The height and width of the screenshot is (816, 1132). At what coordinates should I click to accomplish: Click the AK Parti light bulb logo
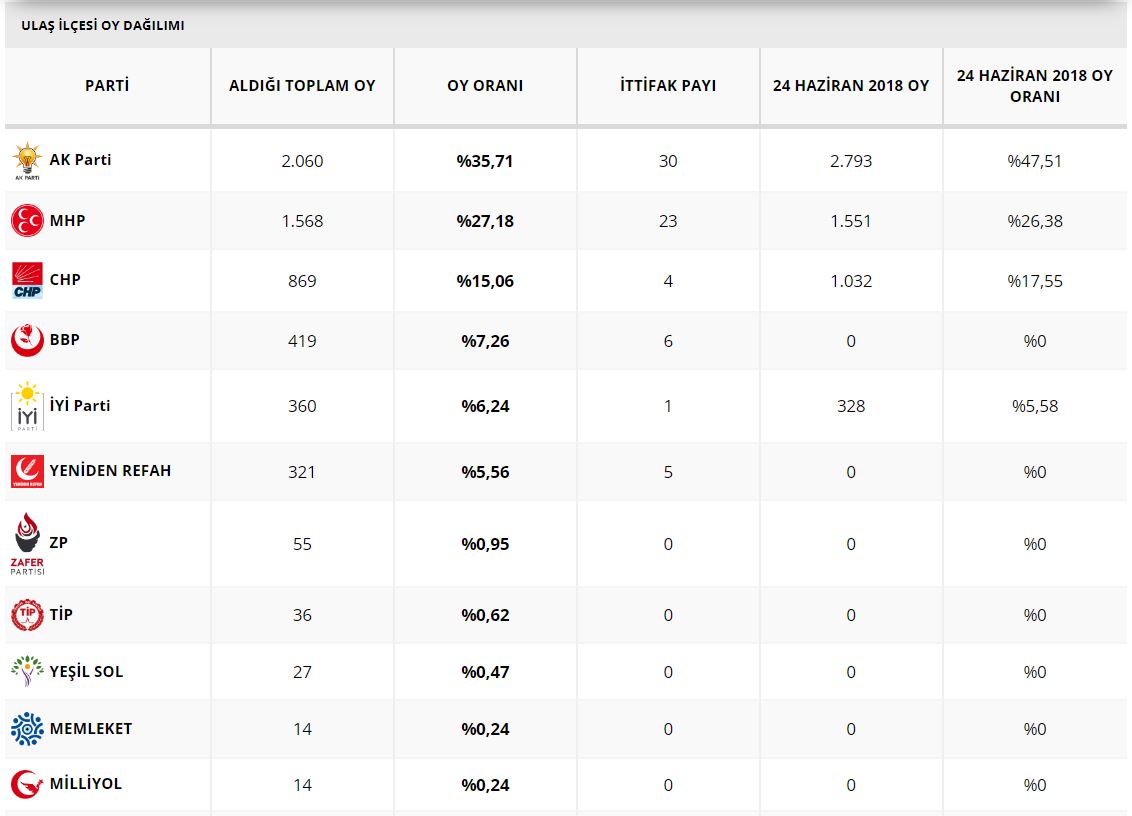pos(27,161)
